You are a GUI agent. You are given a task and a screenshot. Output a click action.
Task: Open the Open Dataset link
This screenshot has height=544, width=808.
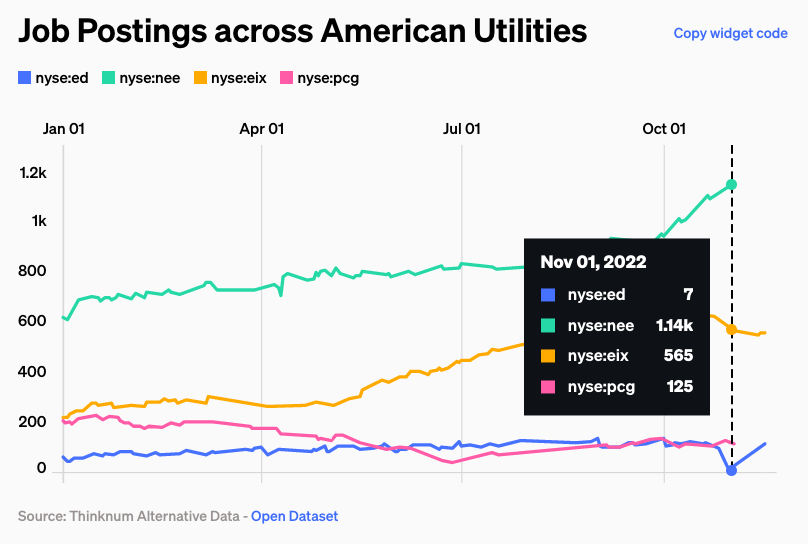(x=294, y=516)
